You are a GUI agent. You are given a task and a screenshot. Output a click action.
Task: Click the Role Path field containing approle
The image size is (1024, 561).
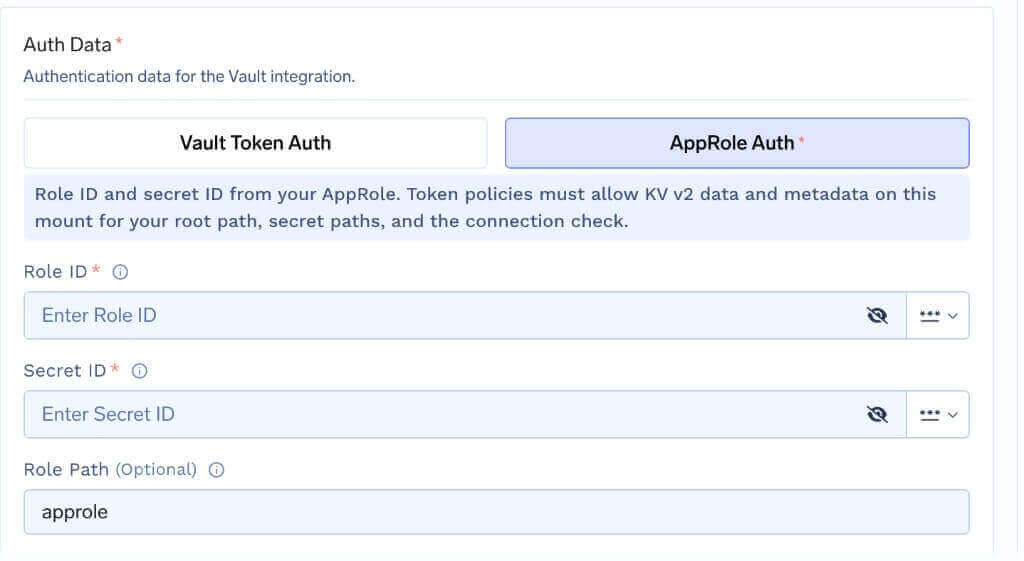coord(496,512)
